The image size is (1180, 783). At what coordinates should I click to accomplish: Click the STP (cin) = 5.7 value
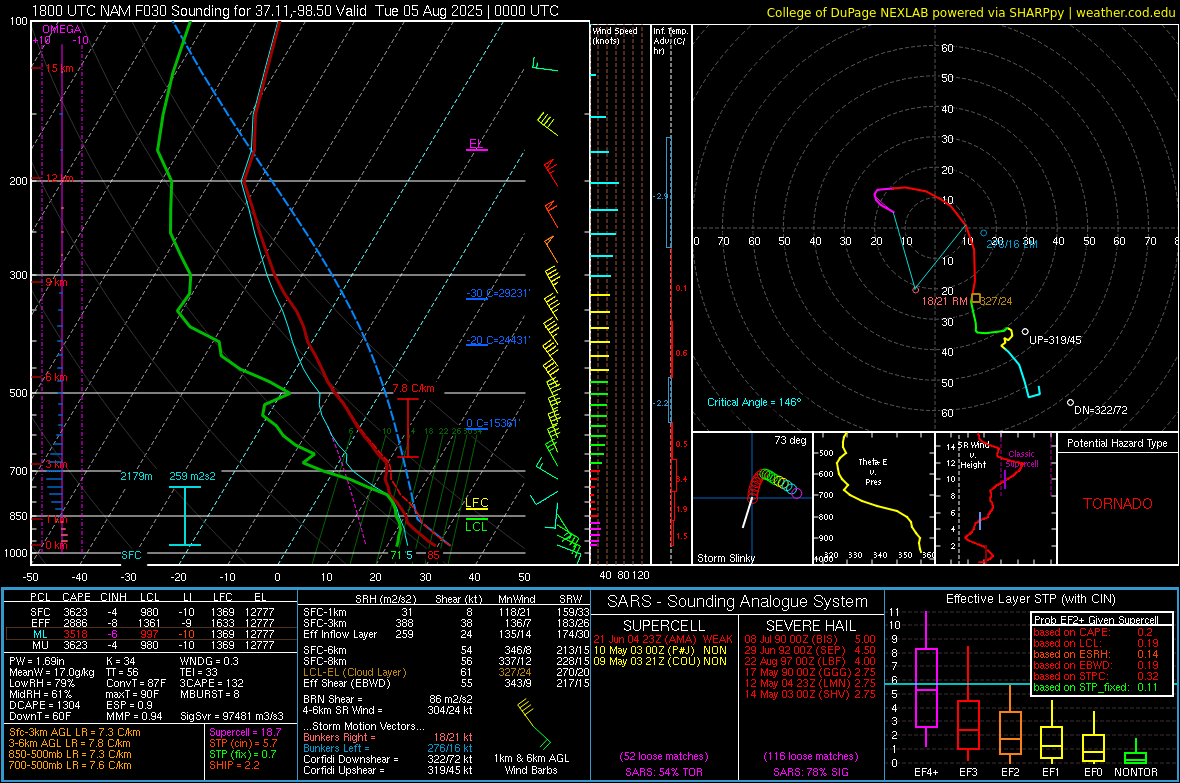243,743
